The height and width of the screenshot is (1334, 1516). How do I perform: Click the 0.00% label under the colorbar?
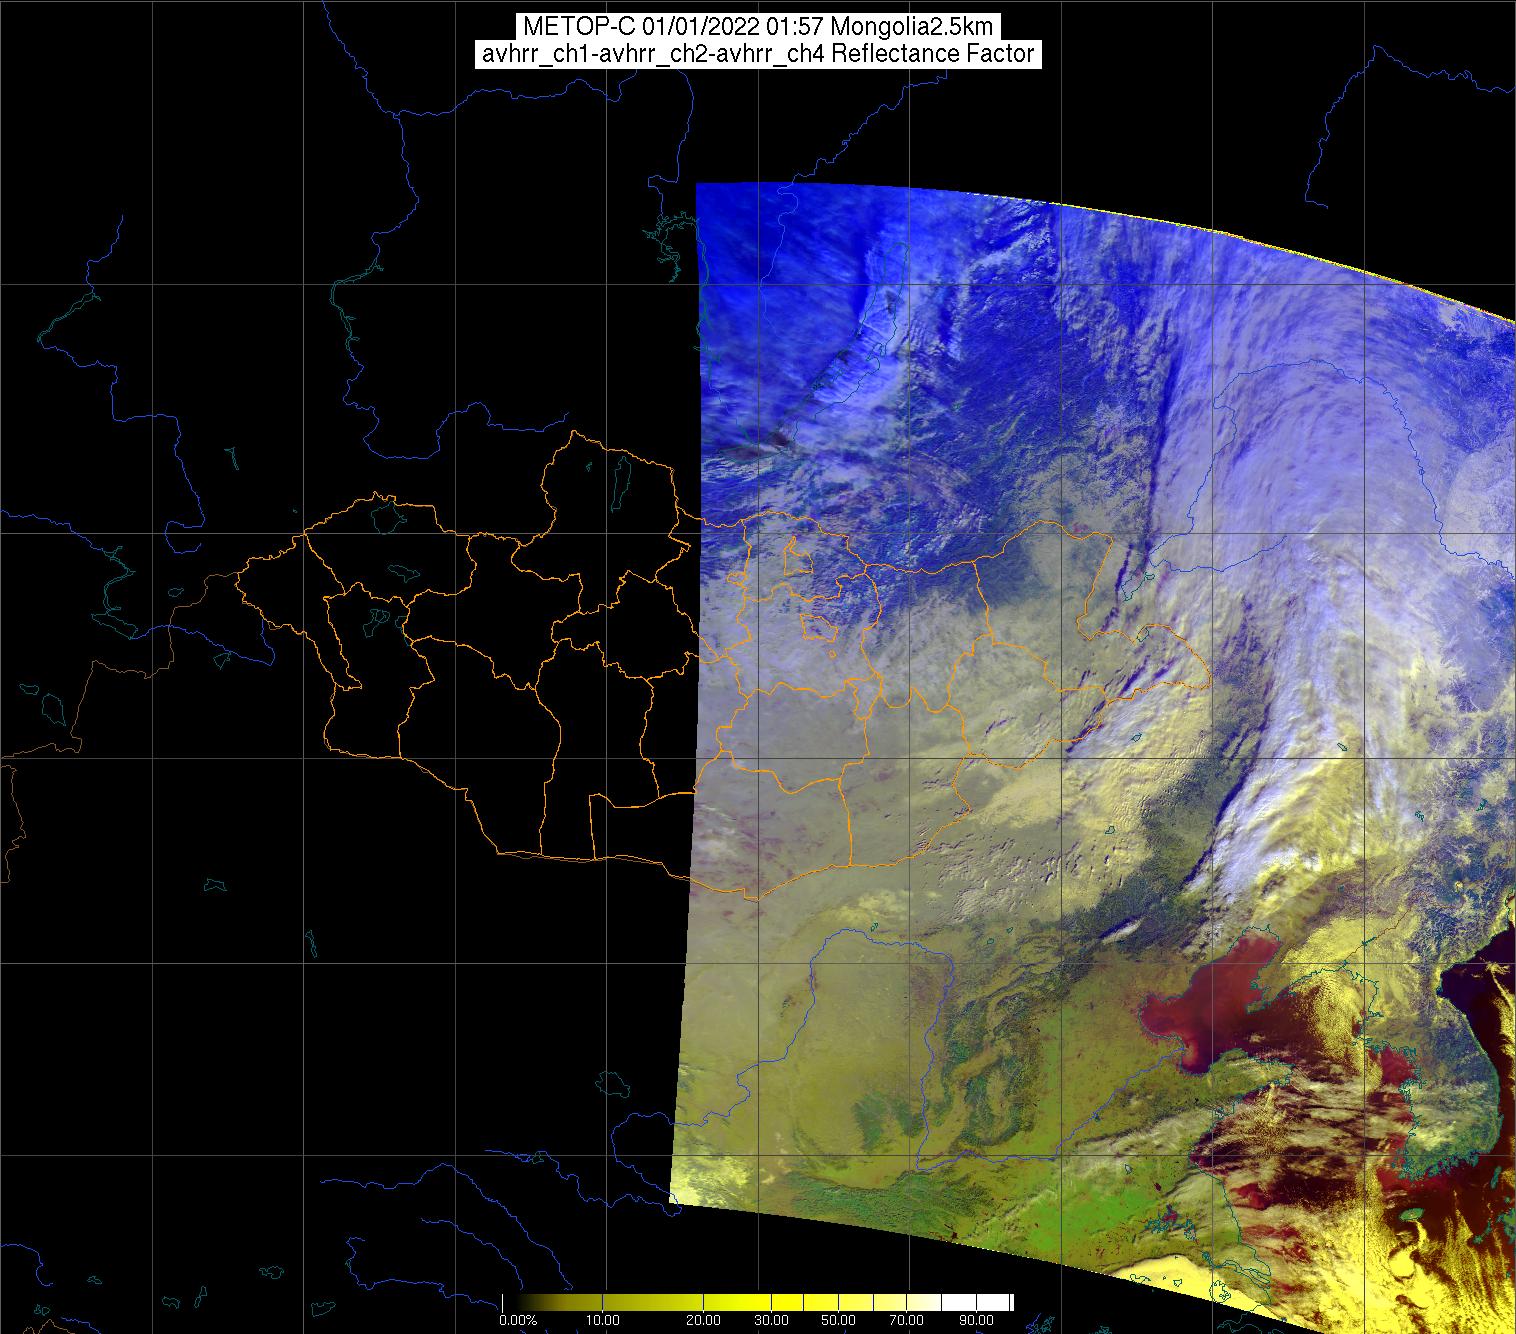pyautogui.click(x=517, y=1320)
